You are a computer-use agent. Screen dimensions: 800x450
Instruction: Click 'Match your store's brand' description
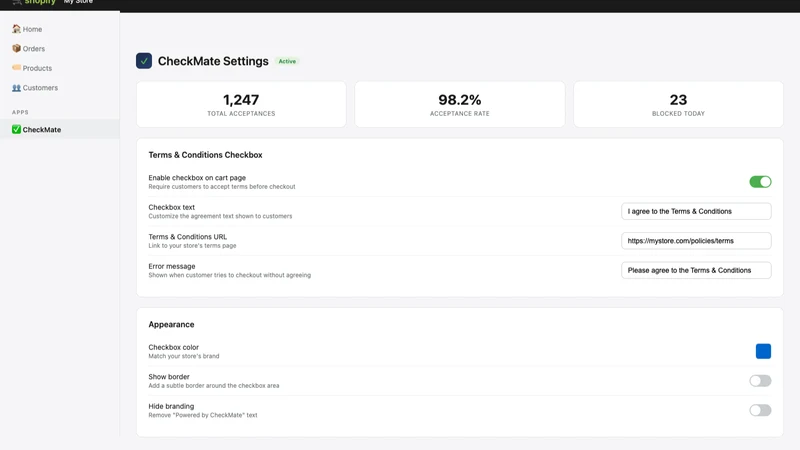click(184, 356)
